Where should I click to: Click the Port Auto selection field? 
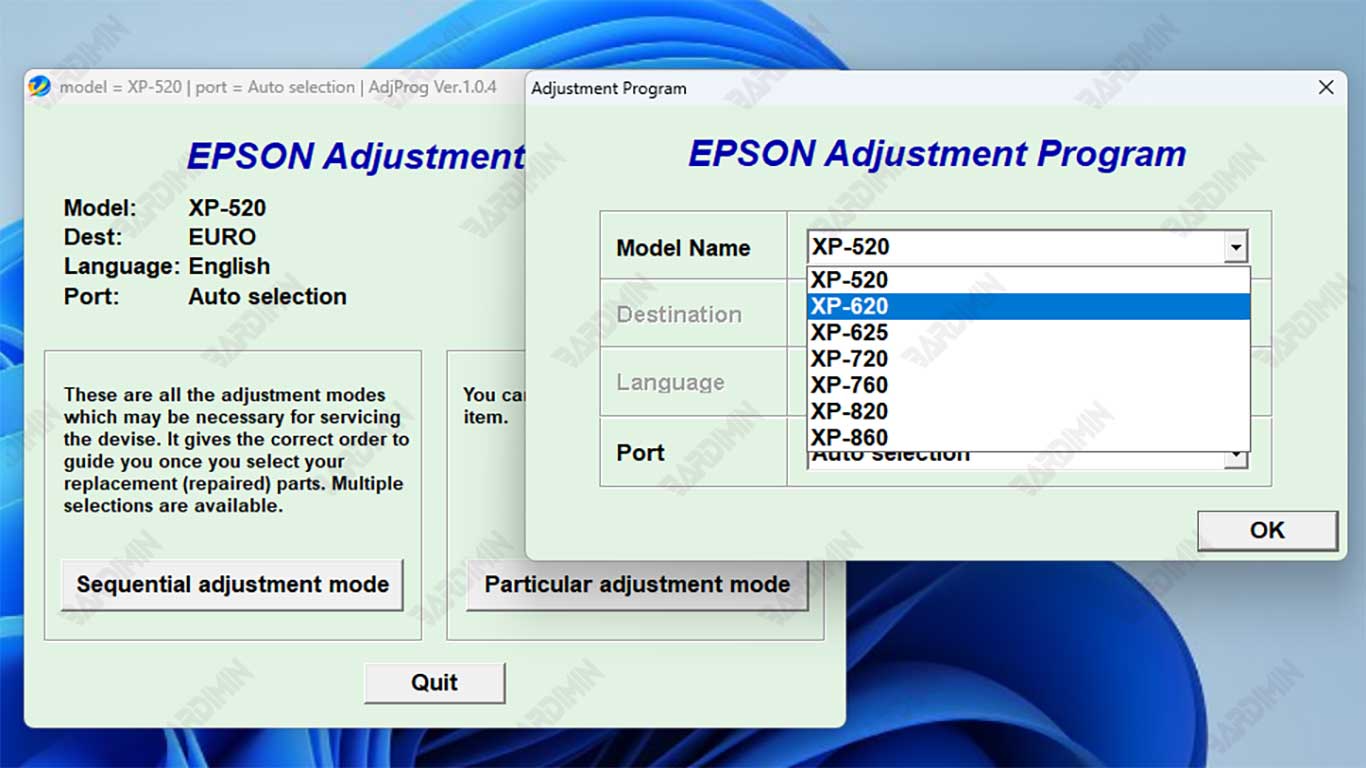[x=1015, y=460]
